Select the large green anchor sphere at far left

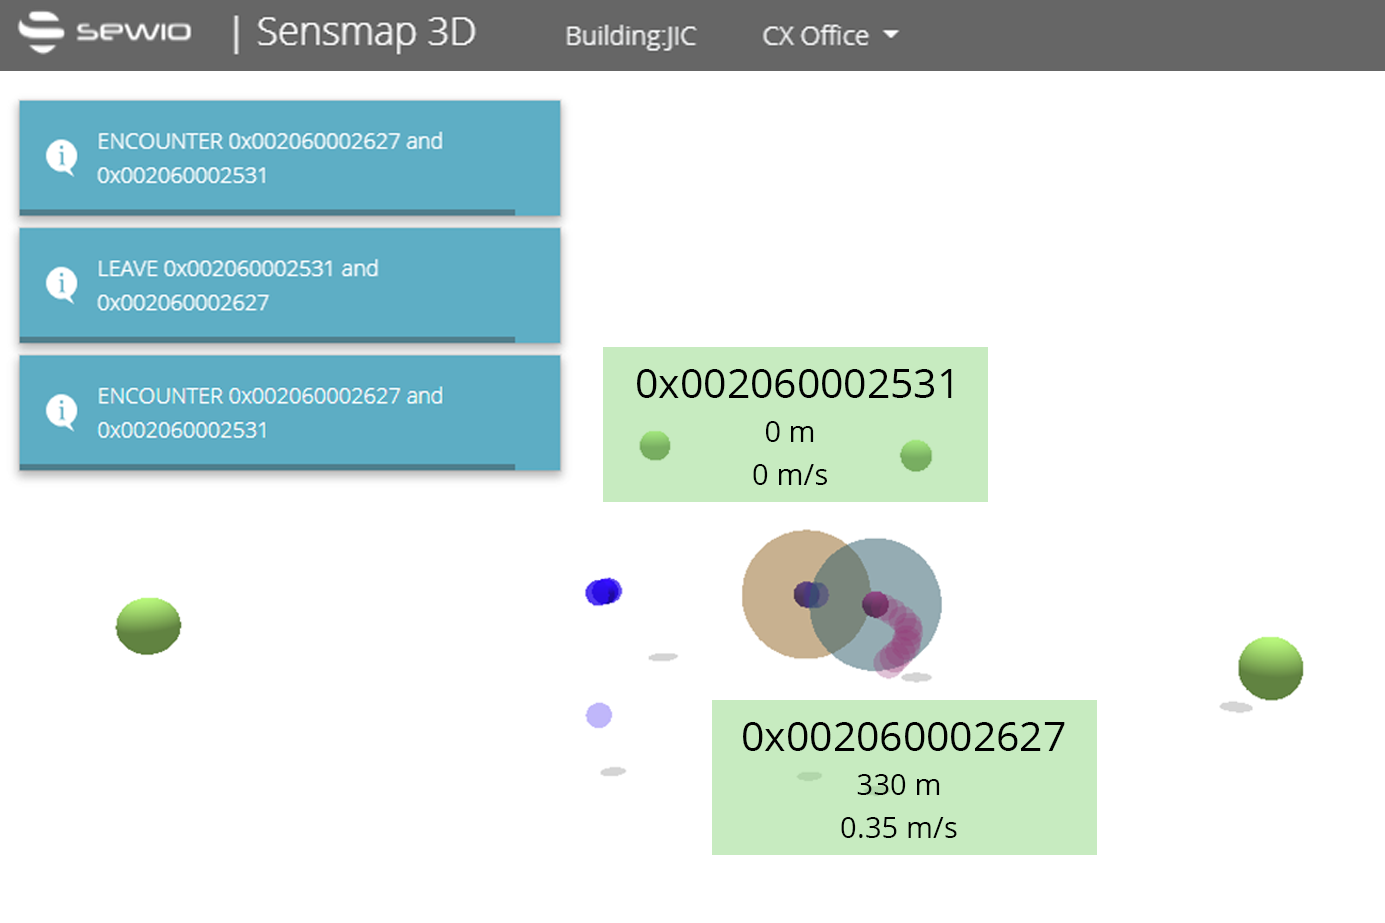coord(148,626)
